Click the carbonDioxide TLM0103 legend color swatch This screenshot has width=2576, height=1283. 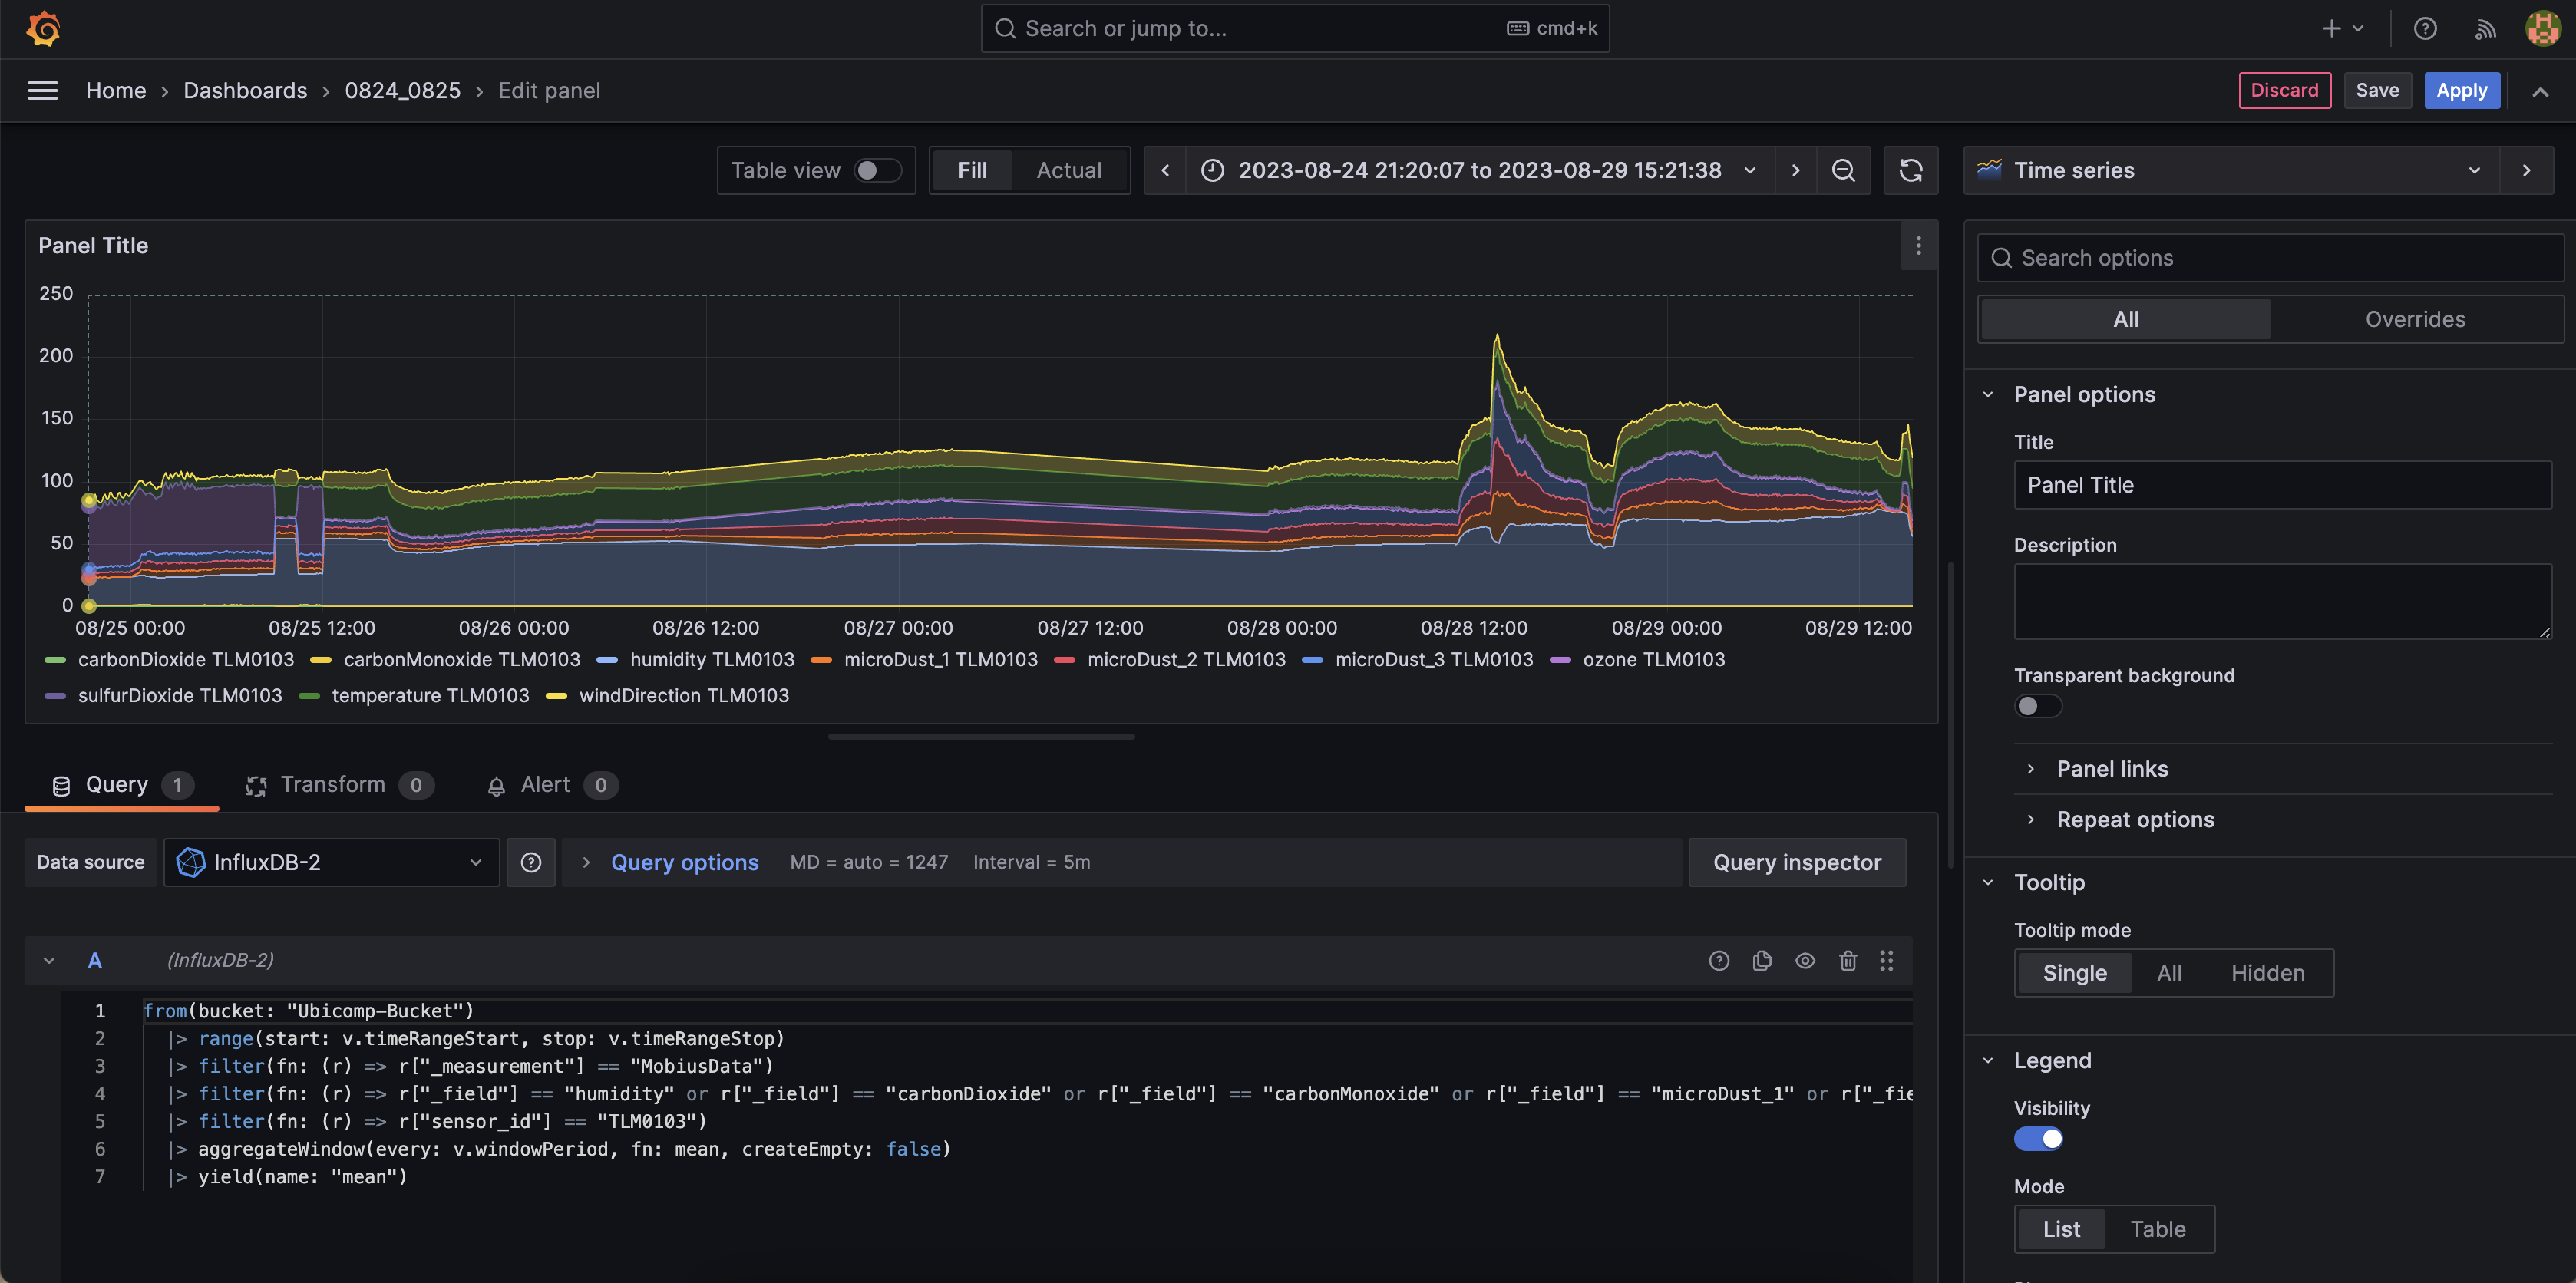(55, 660)
